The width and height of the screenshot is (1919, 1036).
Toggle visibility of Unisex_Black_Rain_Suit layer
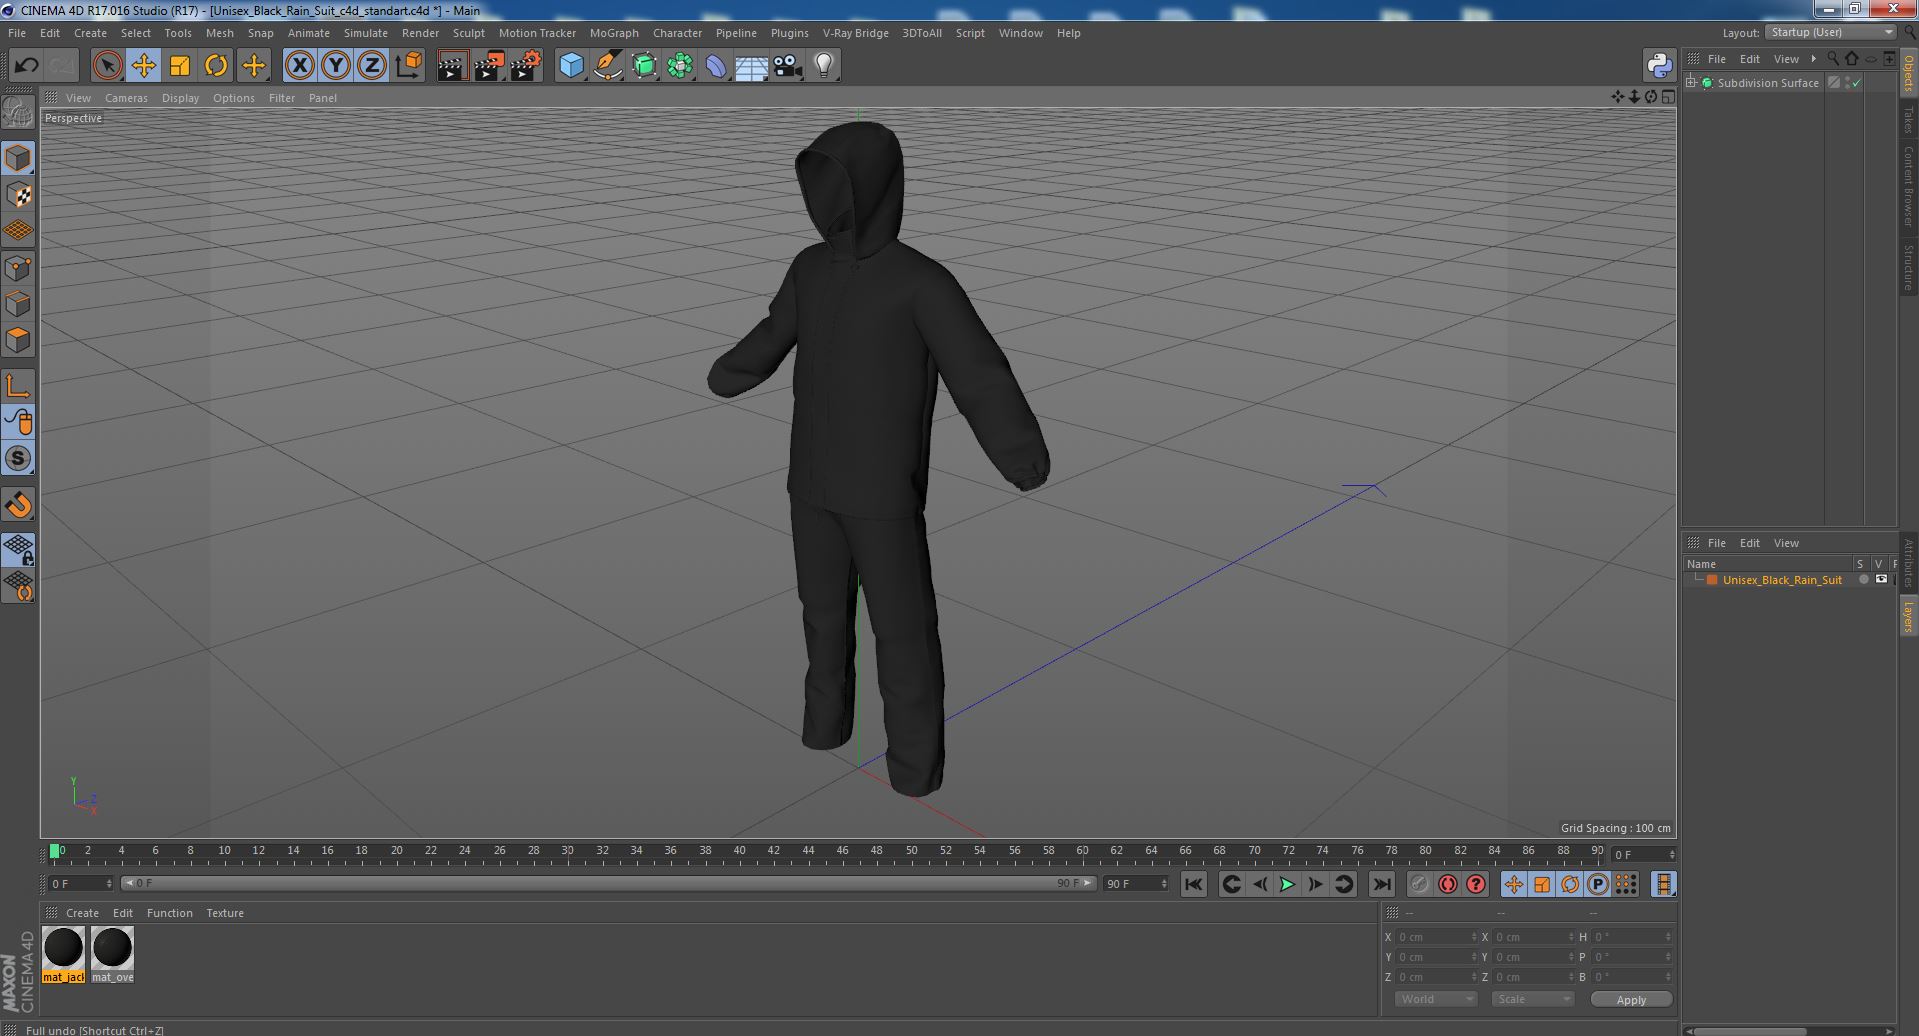click(1881, 580)
